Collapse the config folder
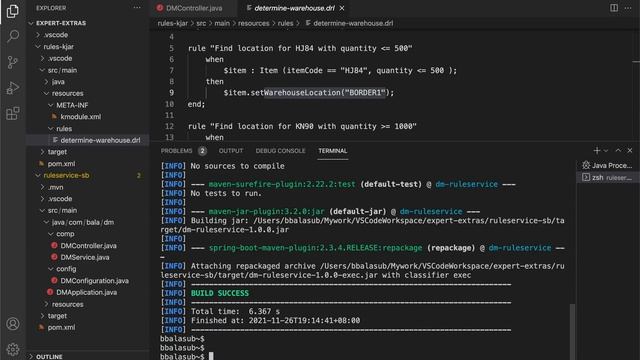Viewport: 640px width, 360px height. coord(66,269)
